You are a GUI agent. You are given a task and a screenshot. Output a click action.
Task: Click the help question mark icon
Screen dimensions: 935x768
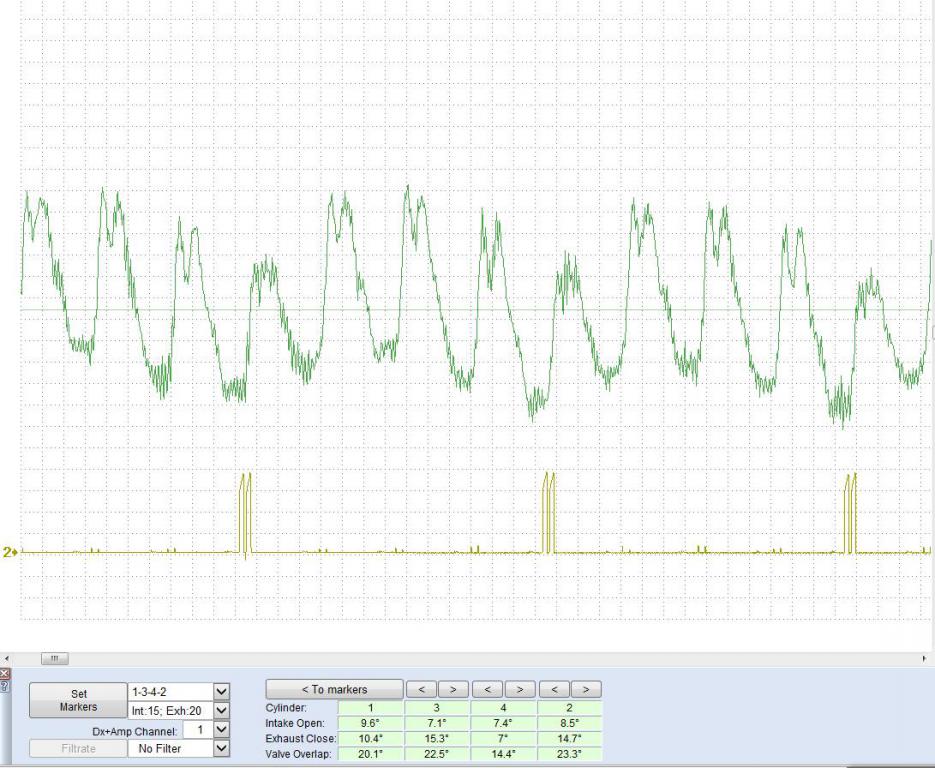(4, 684)
